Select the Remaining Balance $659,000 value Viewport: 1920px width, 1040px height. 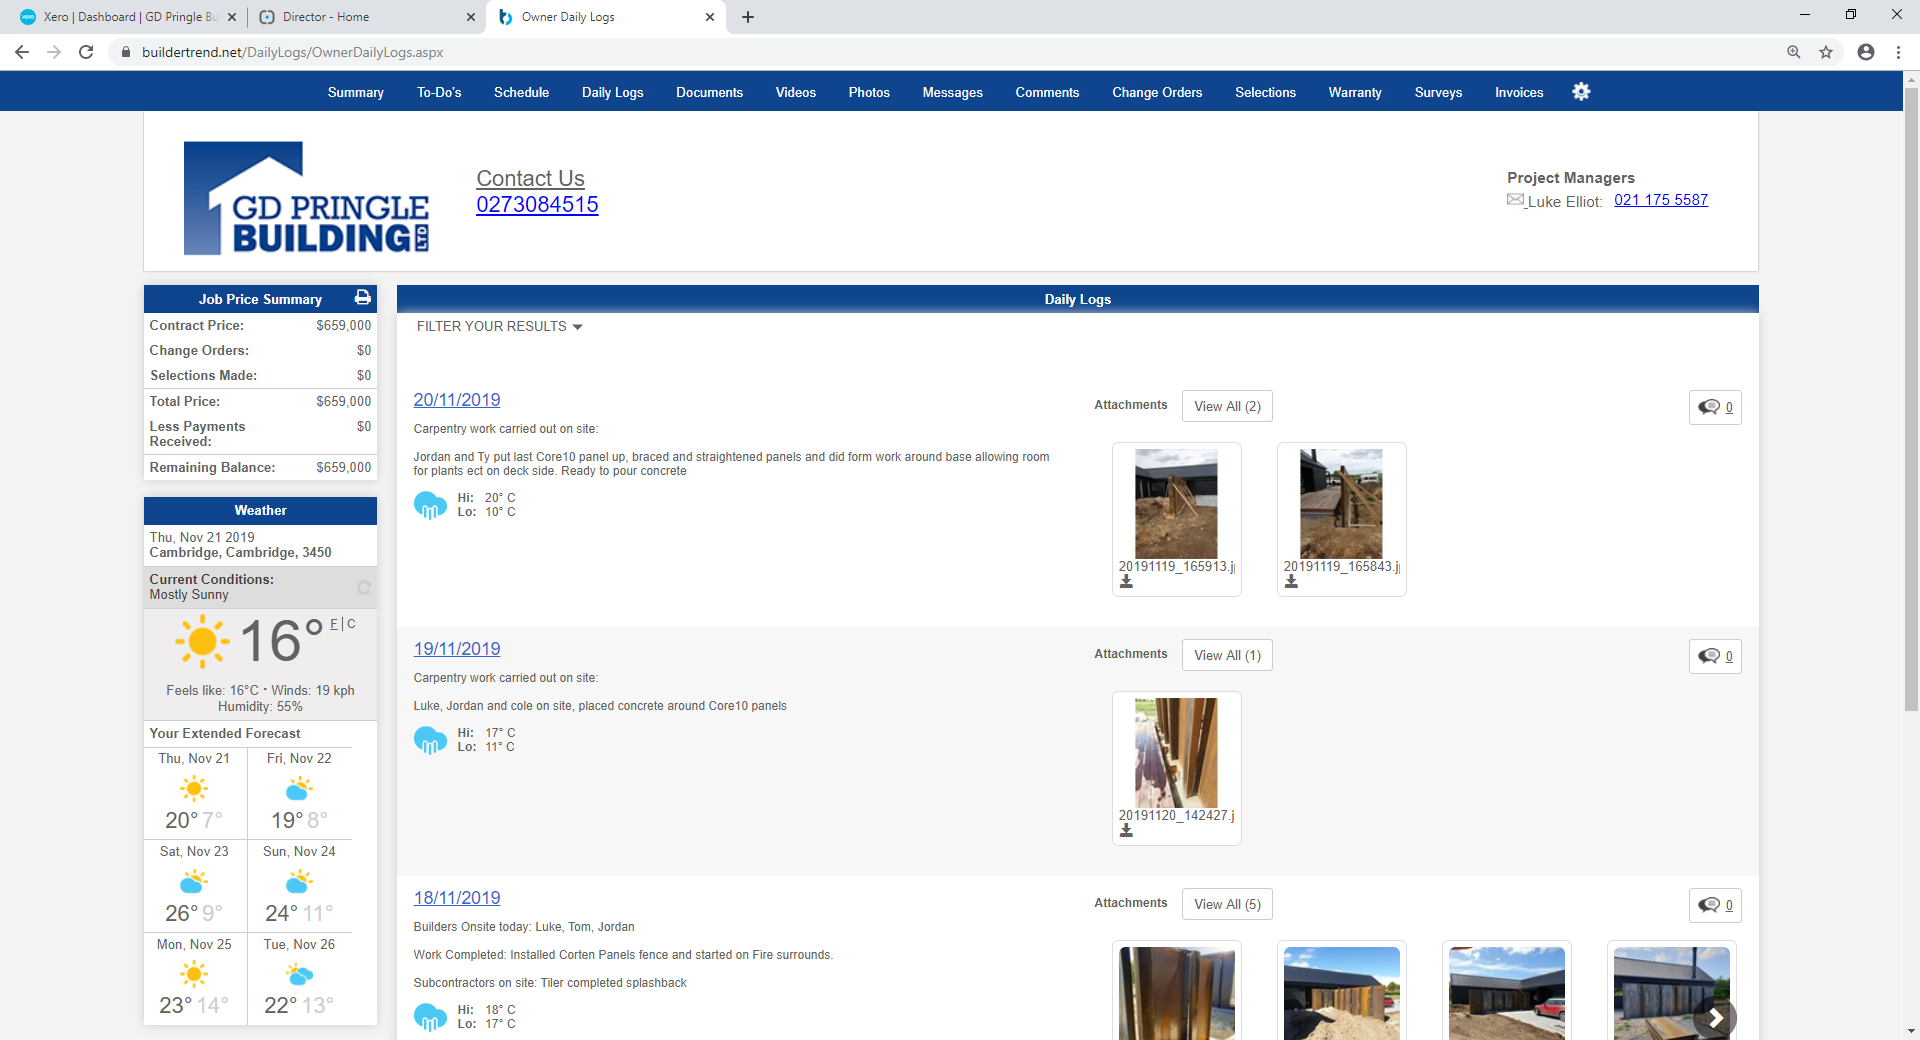point(343,467)
